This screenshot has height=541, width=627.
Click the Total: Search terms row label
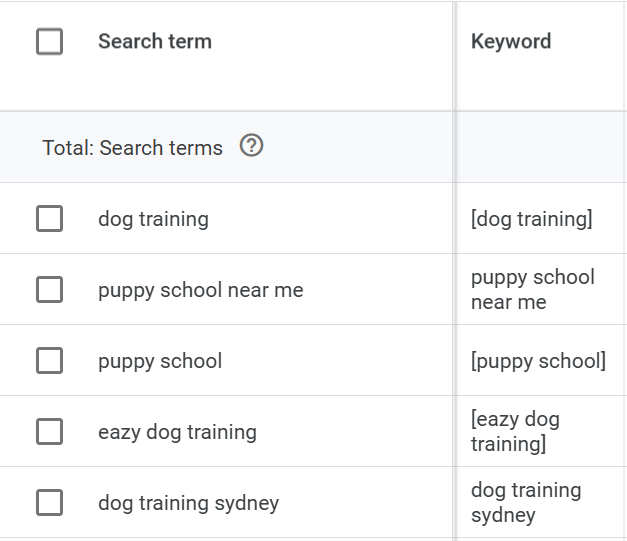(x=132, y=148)
